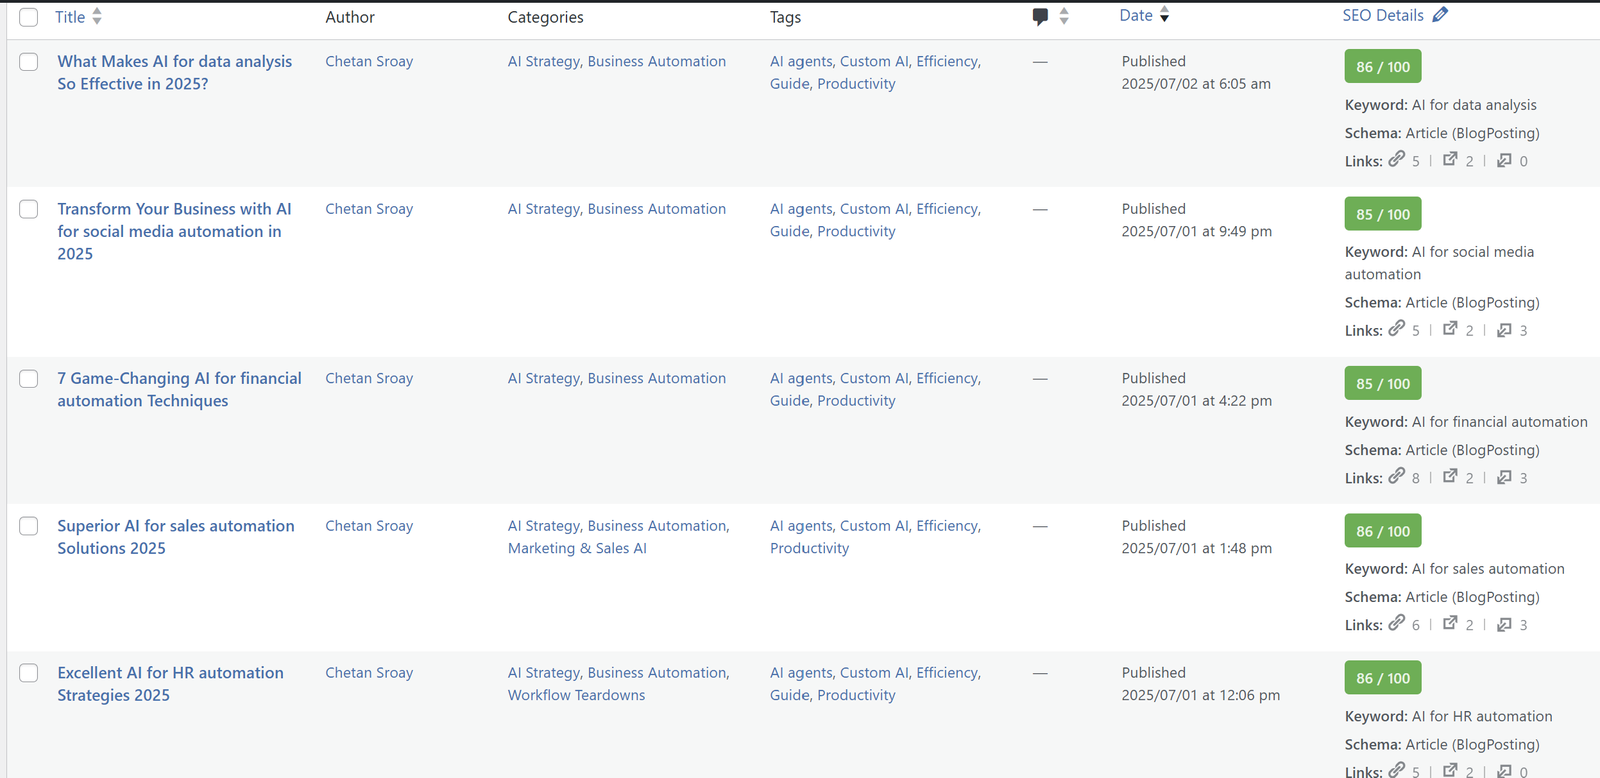Click Productivity tag in sales automation row
Image resolution: width=1600 pixels, height=778 pixels.
point(809,549)
